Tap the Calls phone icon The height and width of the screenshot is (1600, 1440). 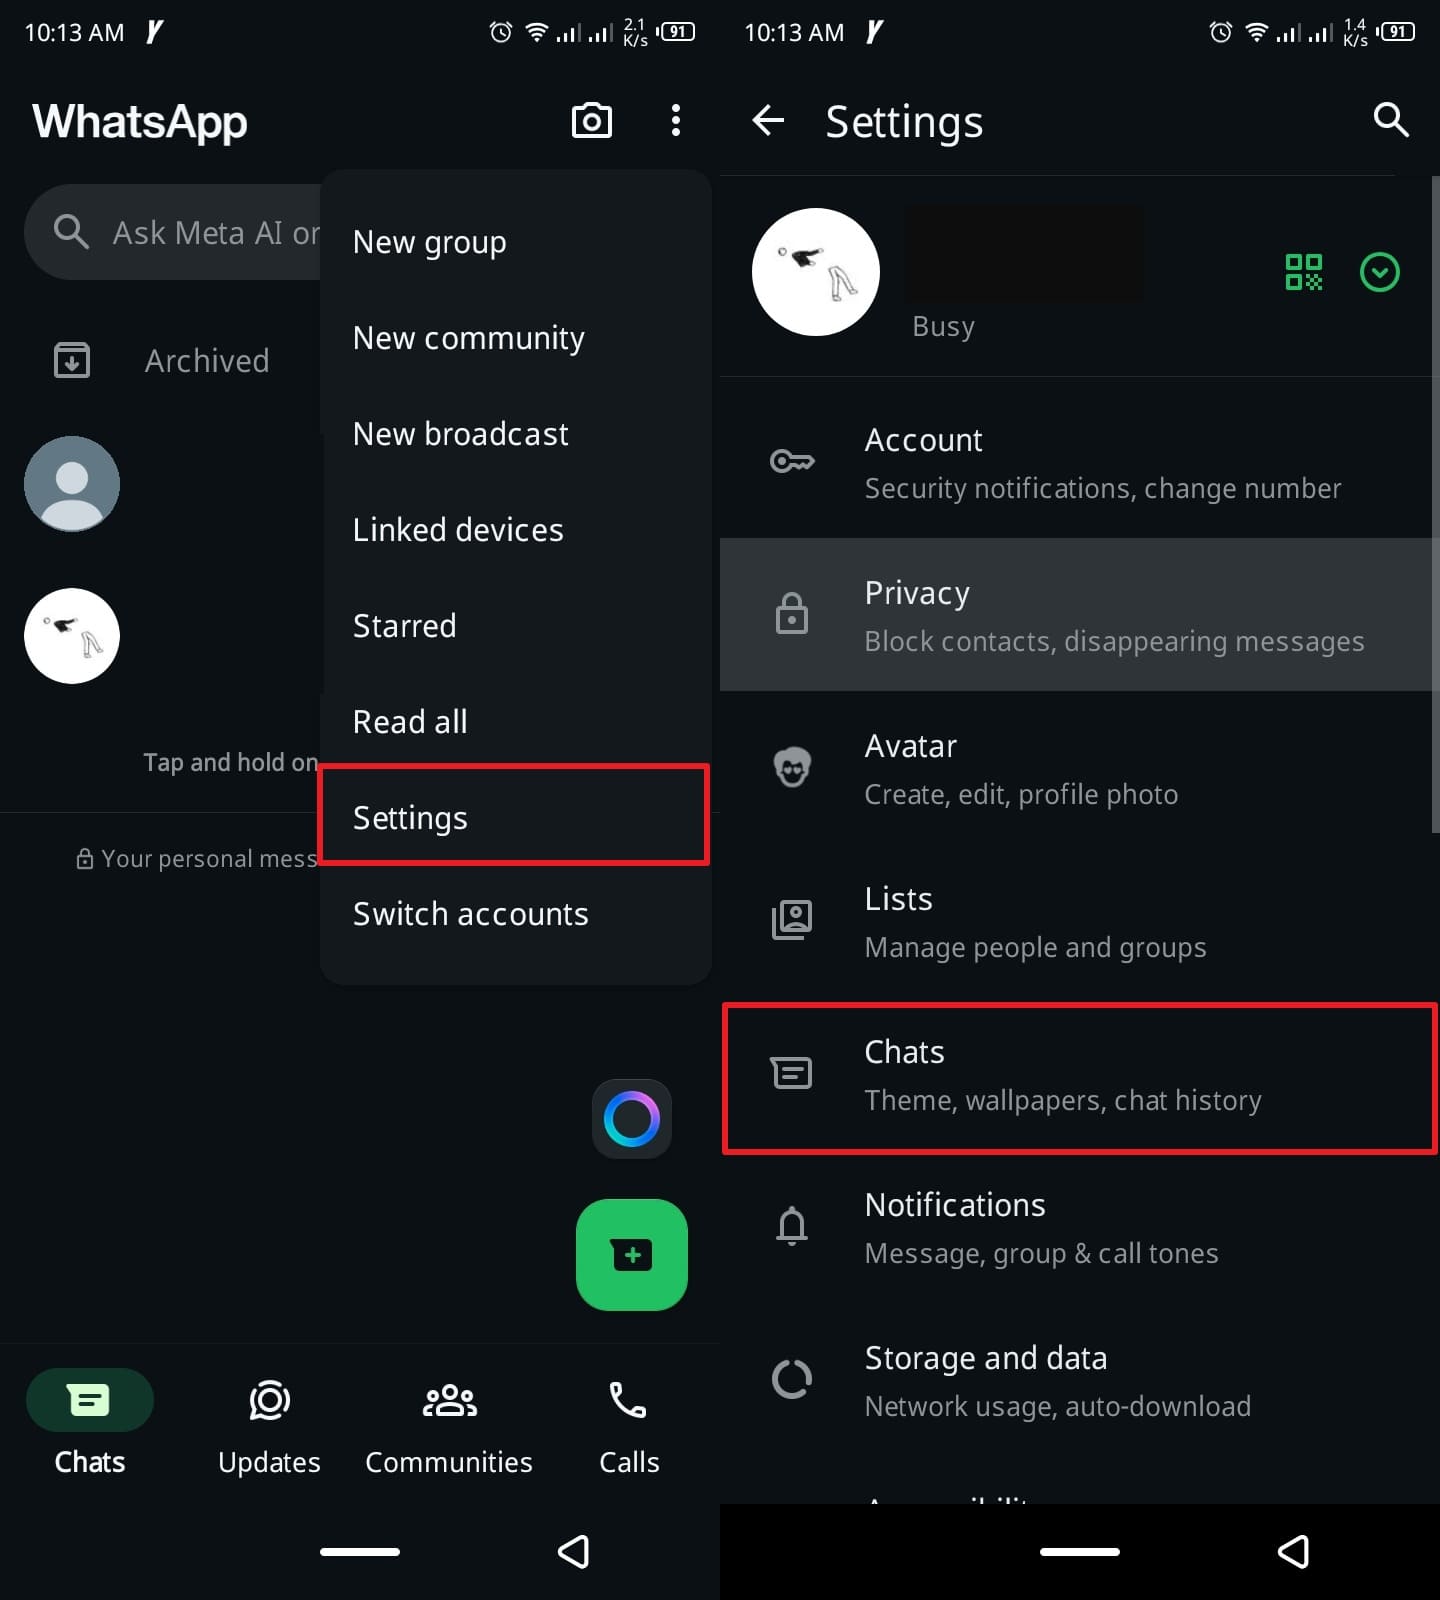click(x=628, y=1400)
